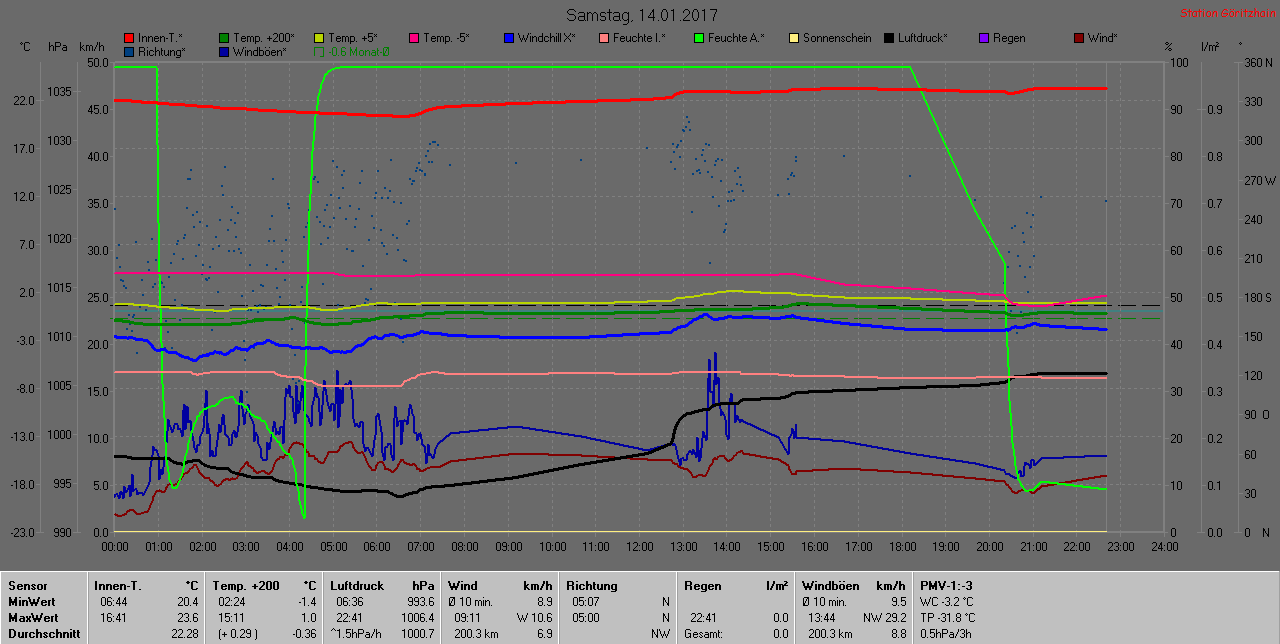Click the red Innen-T. legend swatch
The height and width of the screenshot is (644, 1280).
[129, 38]
